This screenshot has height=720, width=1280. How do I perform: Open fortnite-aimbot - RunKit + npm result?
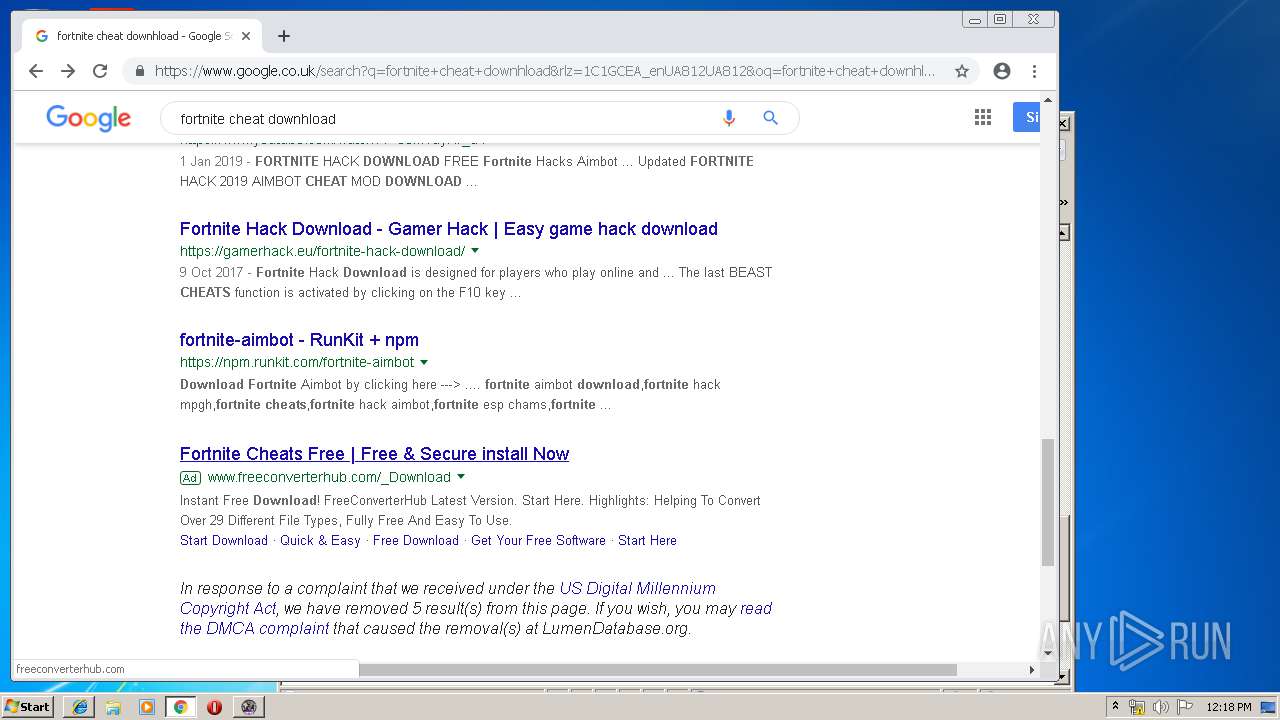click(x=299, y=340)
